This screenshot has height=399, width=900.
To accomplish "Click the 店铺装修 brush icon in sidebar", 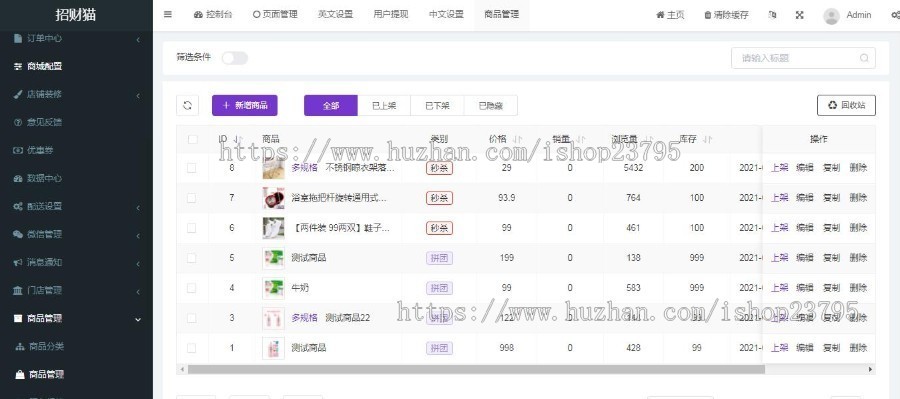I will 18,95.
